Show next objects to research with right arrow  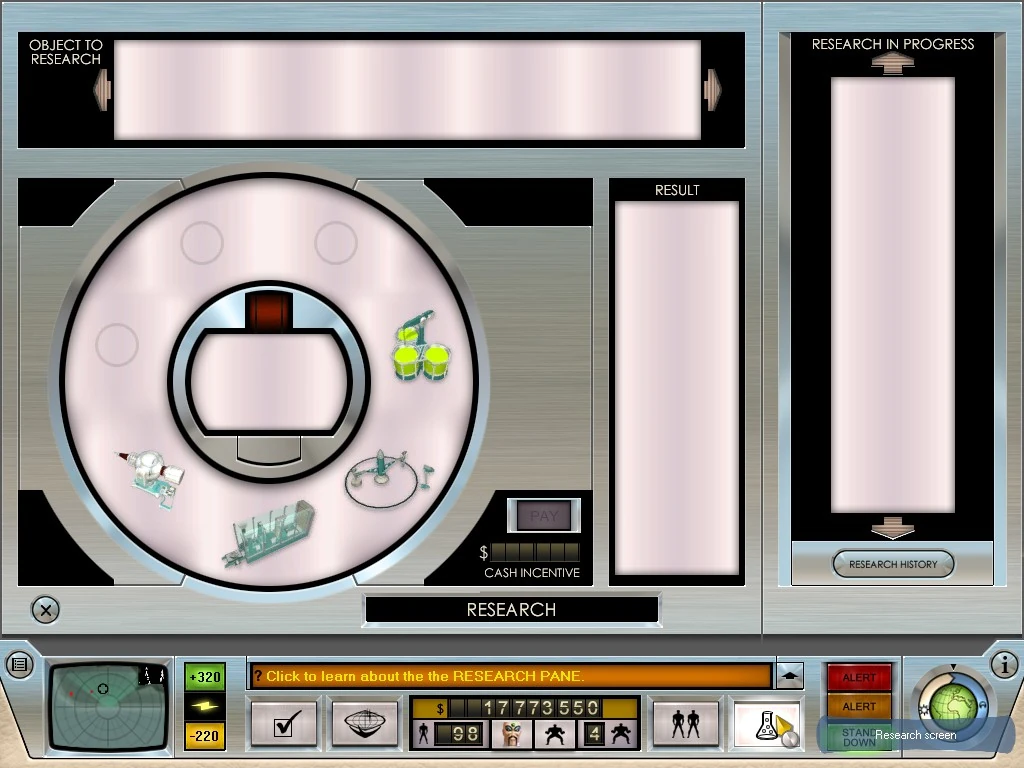pyautogui.click(x=713, y=89)
